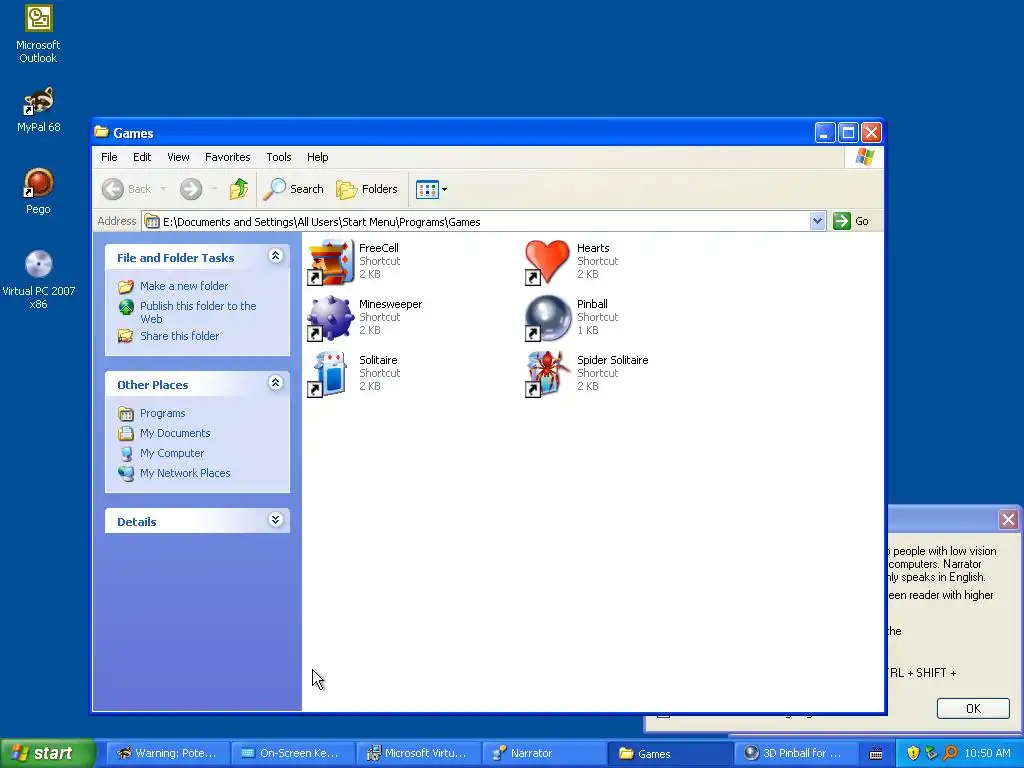This screenshot has width=1024, height=768.
Task: Open My Computer from Other Places
Action: click(172, 453)
